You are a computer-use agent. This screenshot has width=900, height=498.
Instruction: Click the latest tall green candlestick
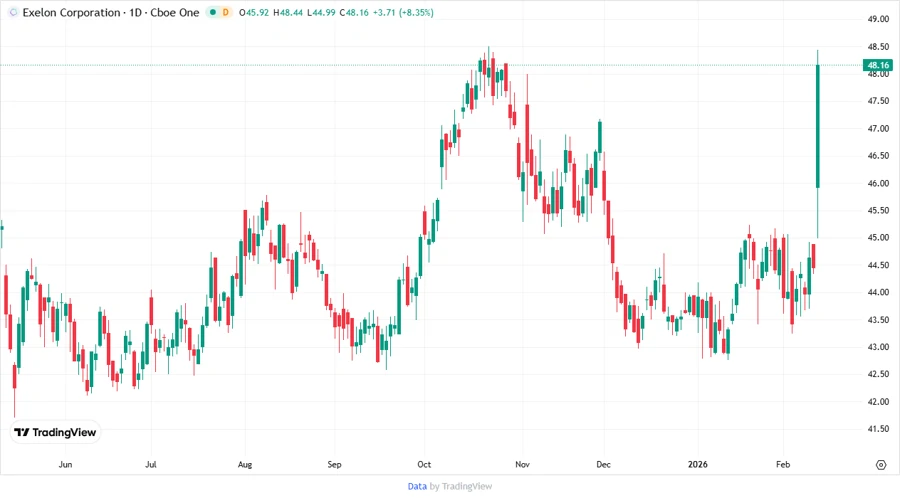coord(817,126)
